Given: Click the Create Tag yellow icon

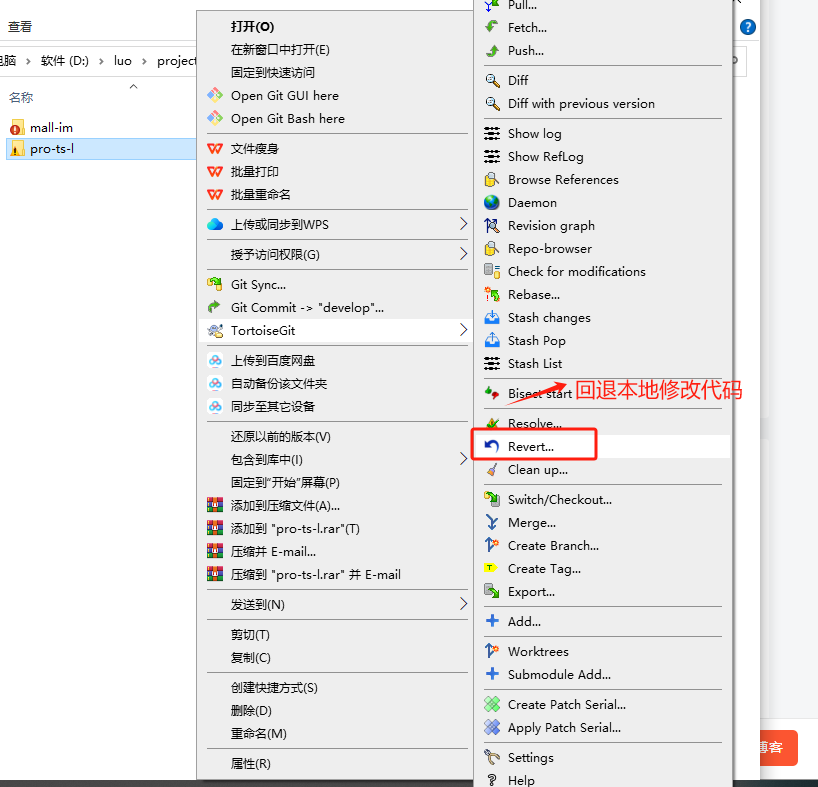Looking at the screenshot, I should tap(490, 568).
